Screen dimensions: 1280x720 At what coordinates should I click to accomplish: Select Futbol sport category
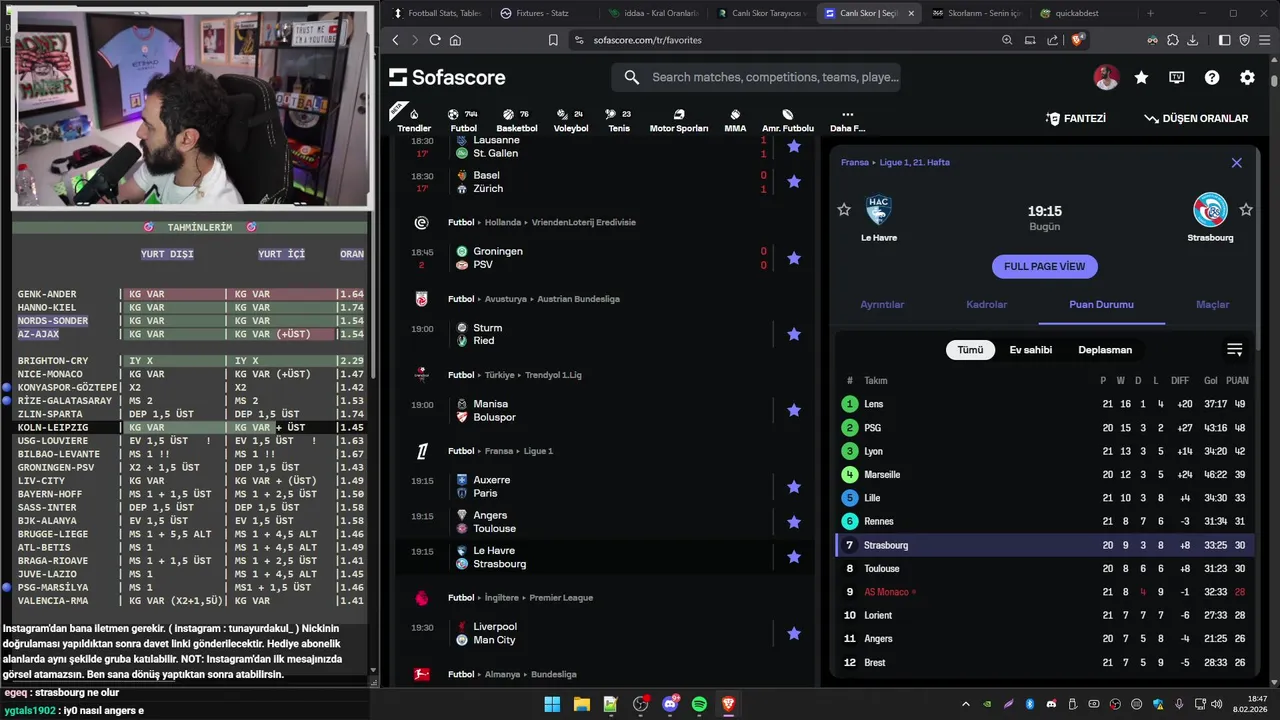tap(463, 120)
